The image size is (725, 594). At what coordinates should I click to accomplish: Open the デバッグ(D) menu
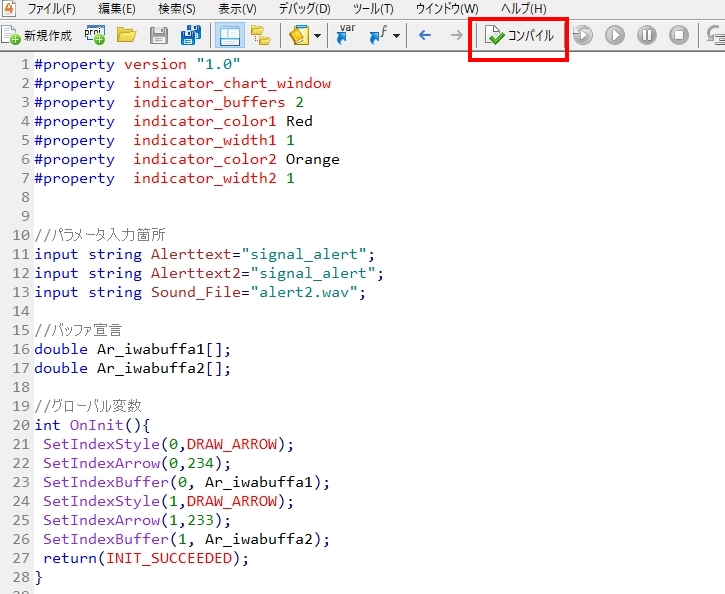304,9
